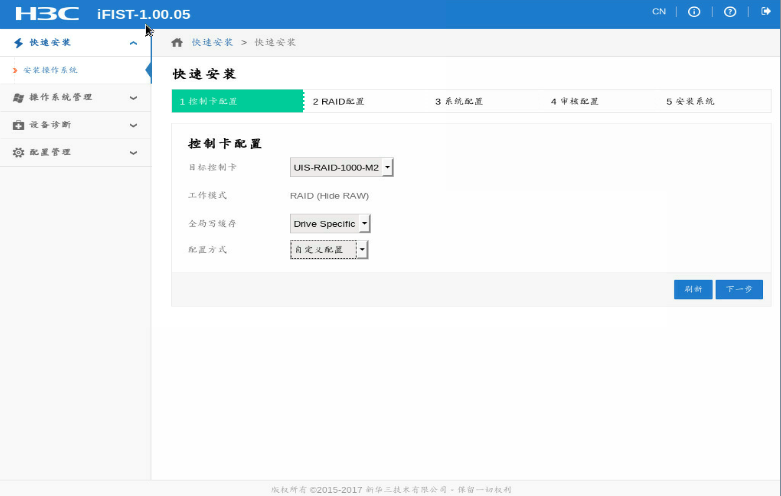The image size is (781, 496).
Task: Click the H3C logo in header
Action: (48, 14)
